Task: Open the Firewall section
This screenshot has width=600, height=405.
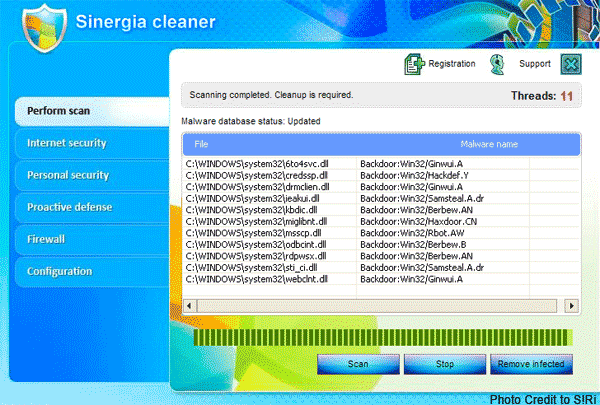Action: click(x=92, y=239)
